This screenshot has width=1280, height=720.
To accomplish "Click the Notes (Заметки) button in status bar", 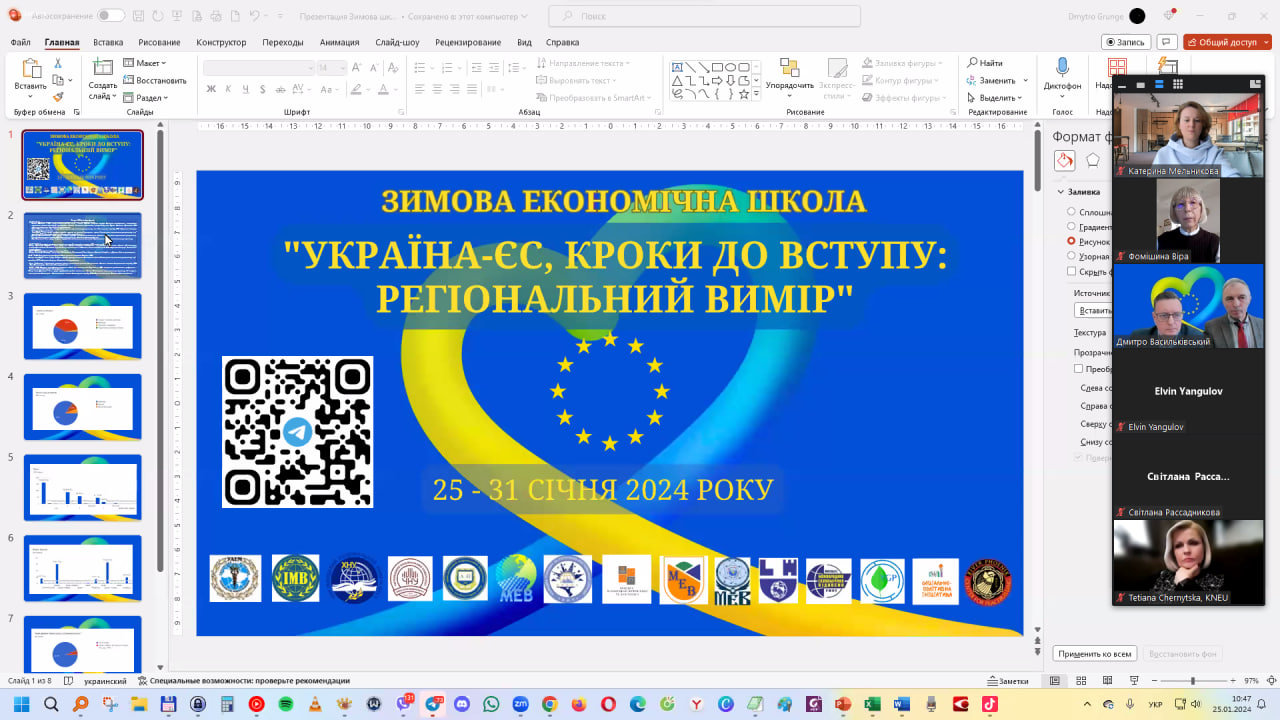I will tap(1006, 681).
